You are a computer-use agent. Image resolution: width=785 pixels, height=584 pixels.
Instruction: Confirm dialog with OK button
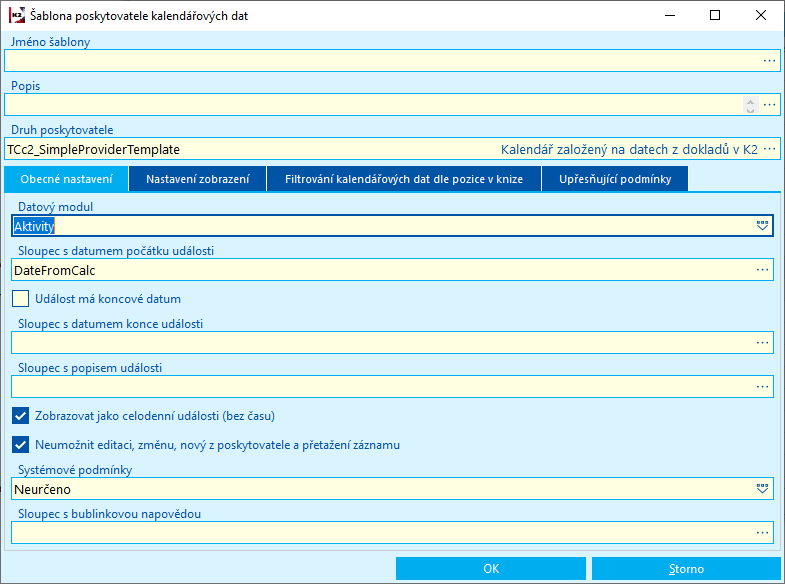[491, 569]
